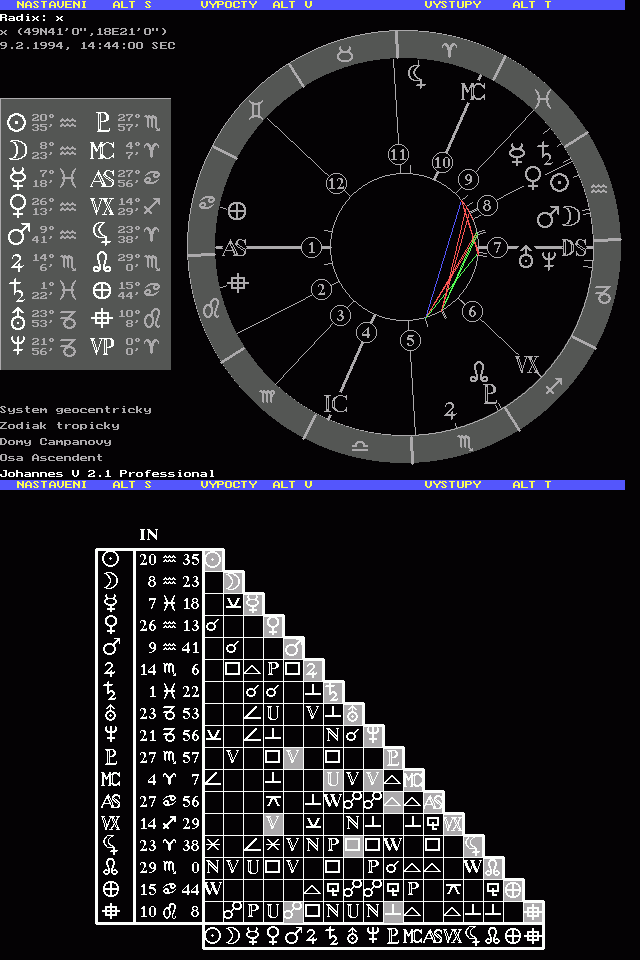
Task: Click the blue aspect line in the chart
Action: pyautogui.click(x=445, y=255)
